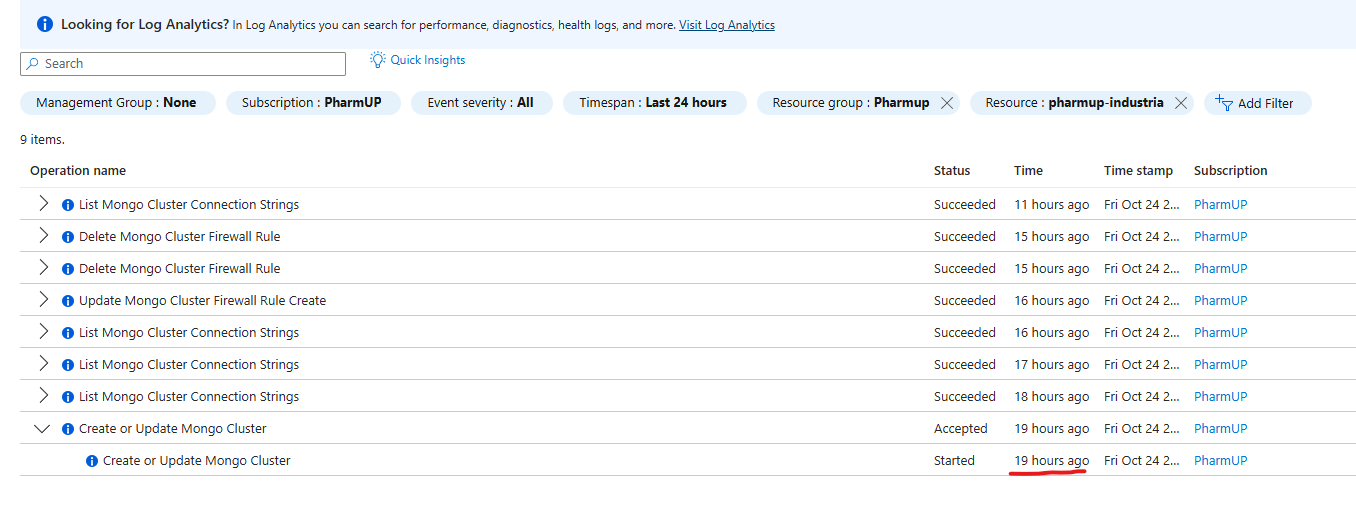Open the Subscription PharmUP filter pill
Image resolution: width=1356 pixels, height=507 pixels.
[x=311, y=103]
